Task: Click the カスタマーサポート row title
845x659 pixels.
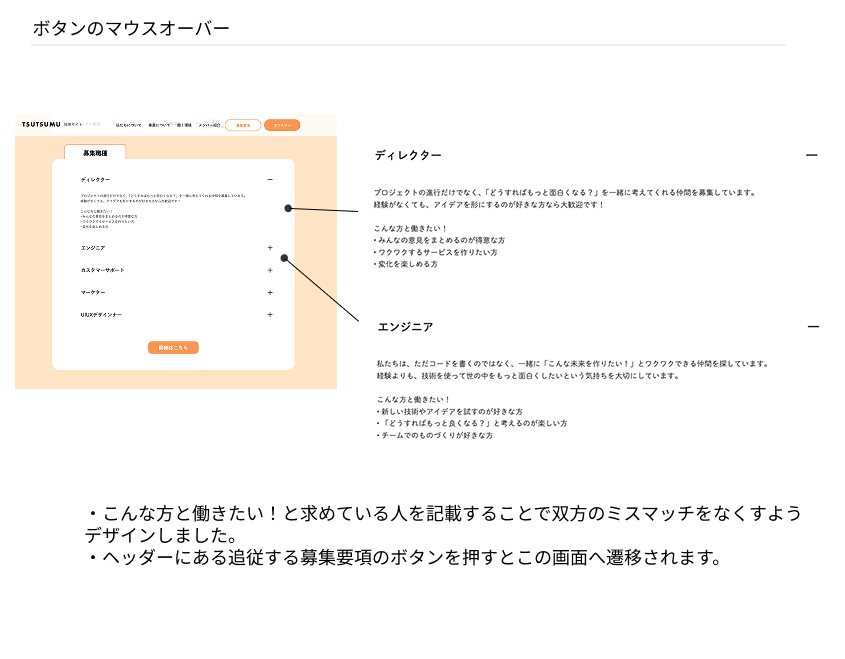Action: click(103, 270)
